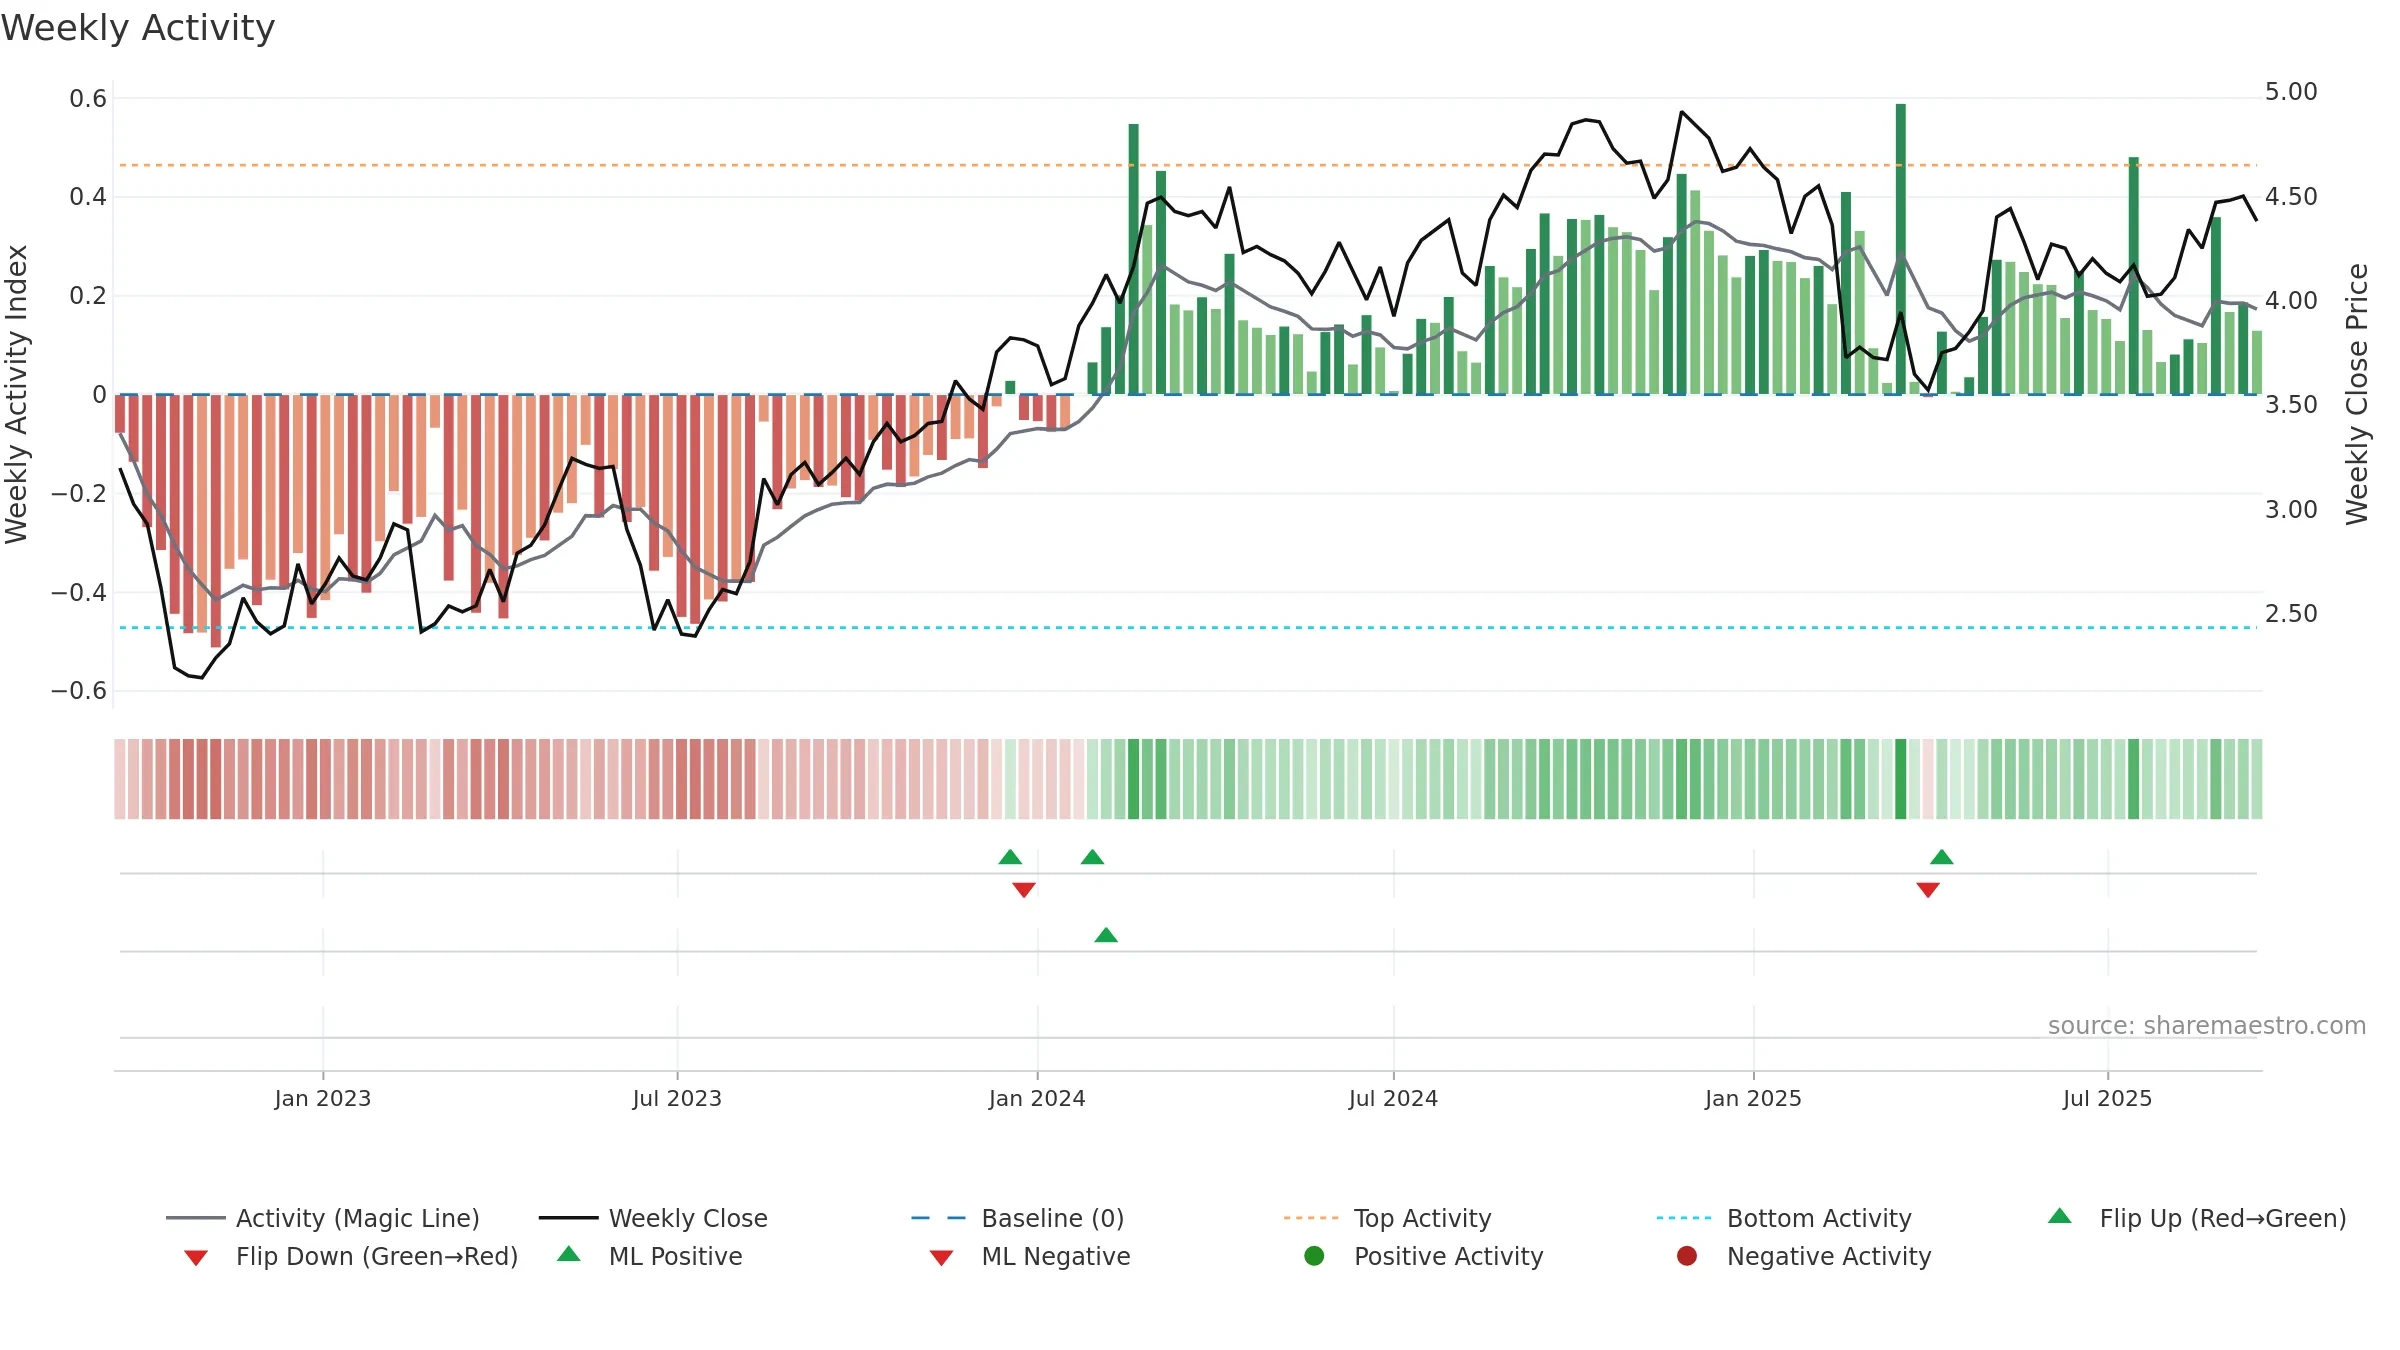Screen dimensions: 2400x1350
Task: Click the source: sharemaestro.com text
Action: 2207,1025
